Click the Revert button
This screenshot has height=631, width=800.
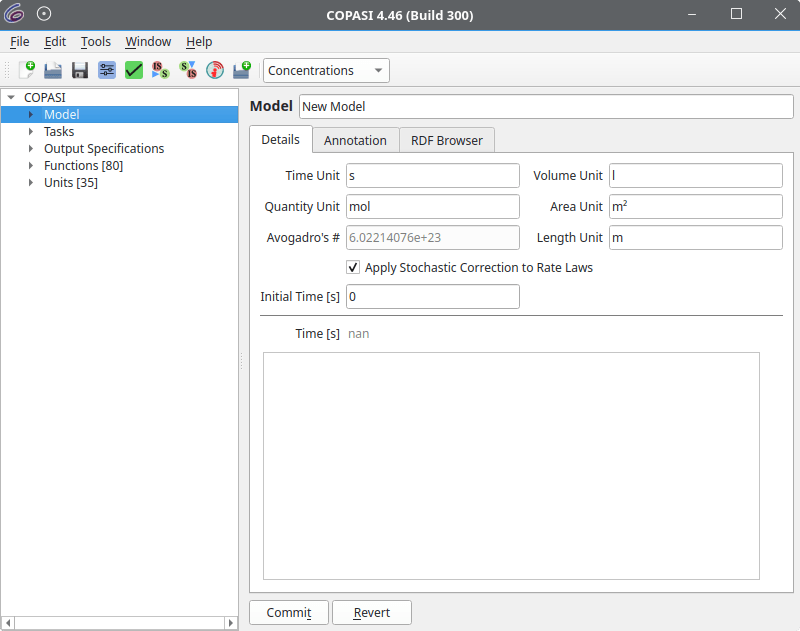pyautogui.click(x=371, y=612)
